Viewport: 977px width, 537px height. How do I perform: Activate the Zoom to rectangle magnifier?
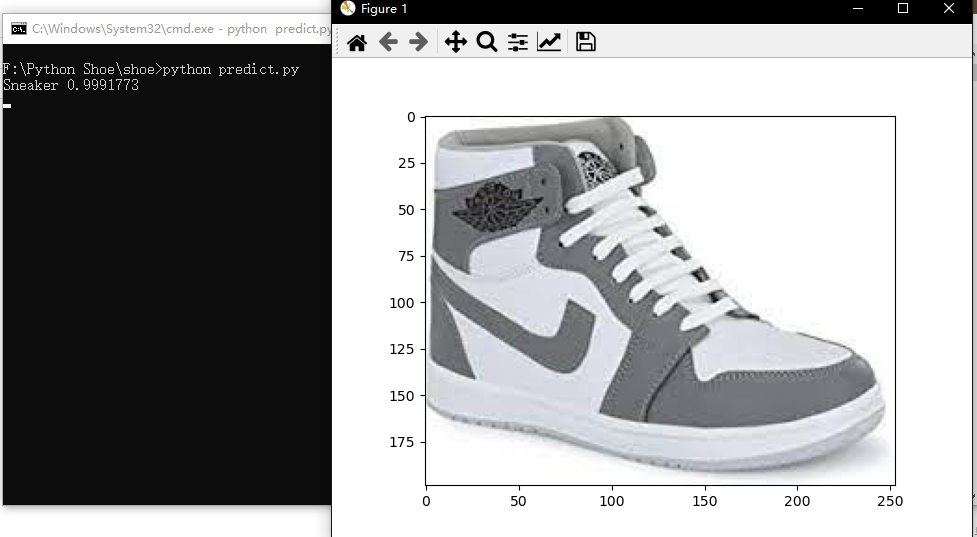487,42
